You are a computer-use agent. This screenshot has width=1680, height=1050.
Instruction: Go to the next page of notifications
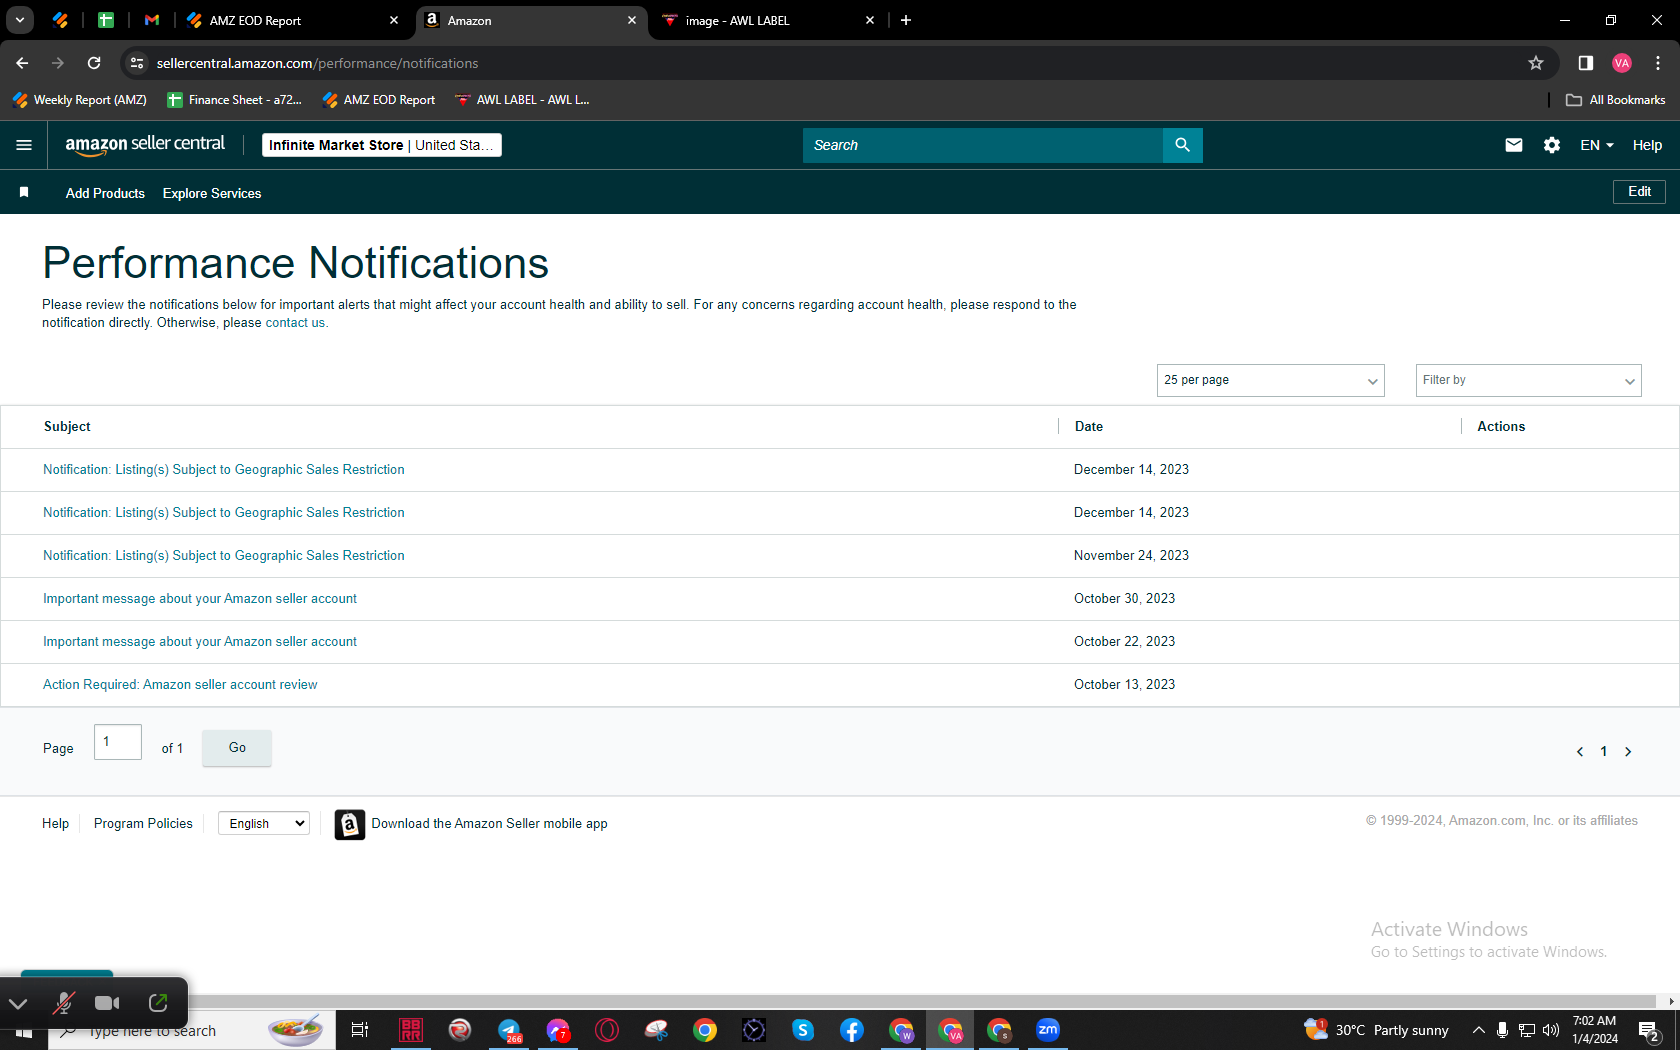click(x=1628, y=752)
